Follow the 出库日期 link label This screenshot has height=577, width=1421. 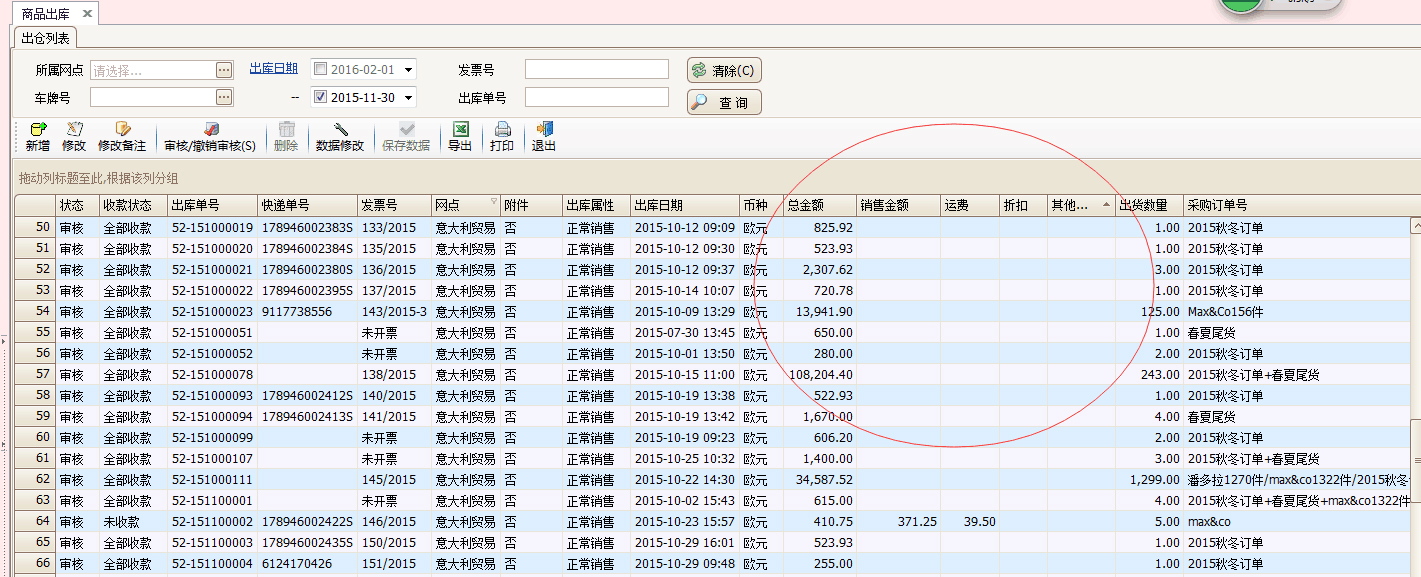[273, 68]
